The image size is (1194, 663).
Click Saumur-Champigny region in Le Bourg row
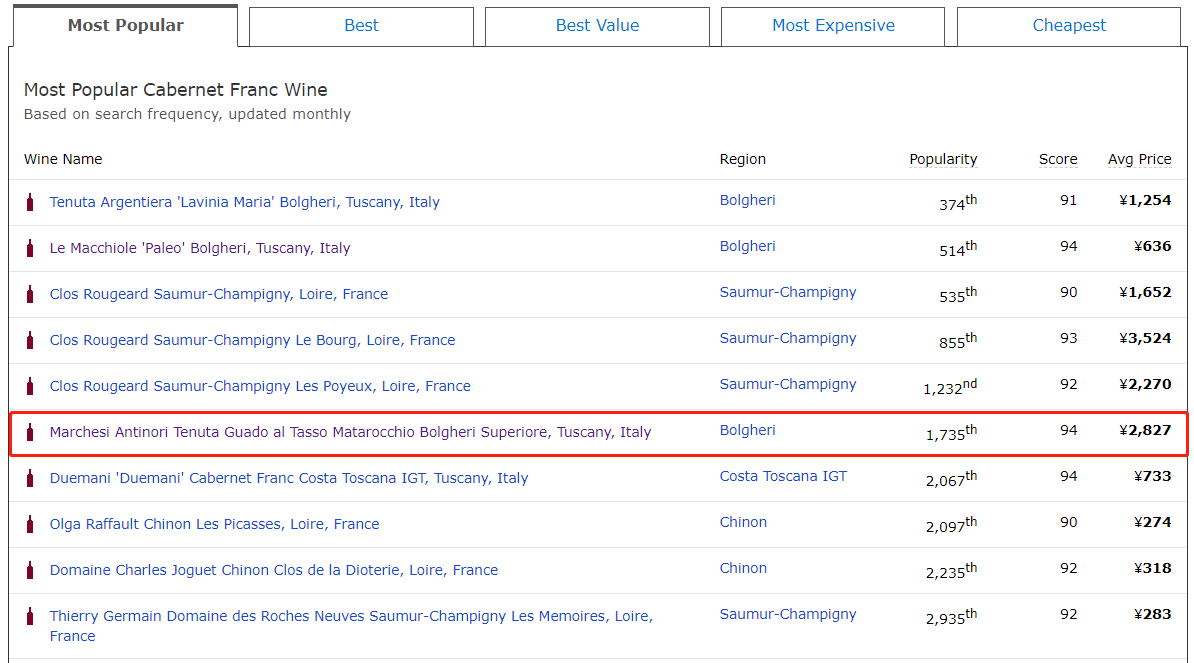(787, 338)
